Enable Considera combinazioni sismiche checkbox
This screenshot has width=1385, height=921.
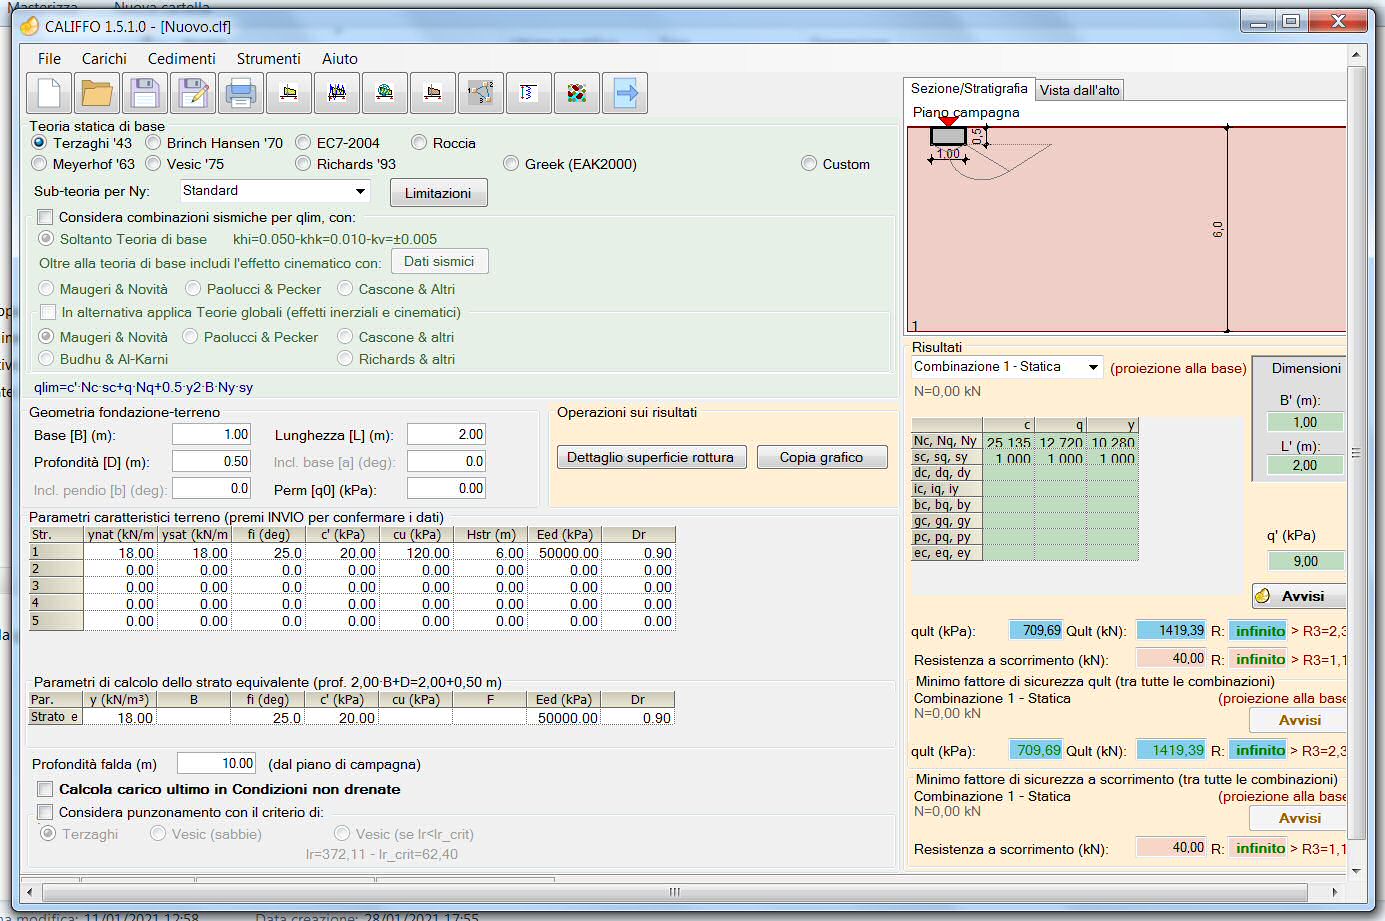coord(45,217)
